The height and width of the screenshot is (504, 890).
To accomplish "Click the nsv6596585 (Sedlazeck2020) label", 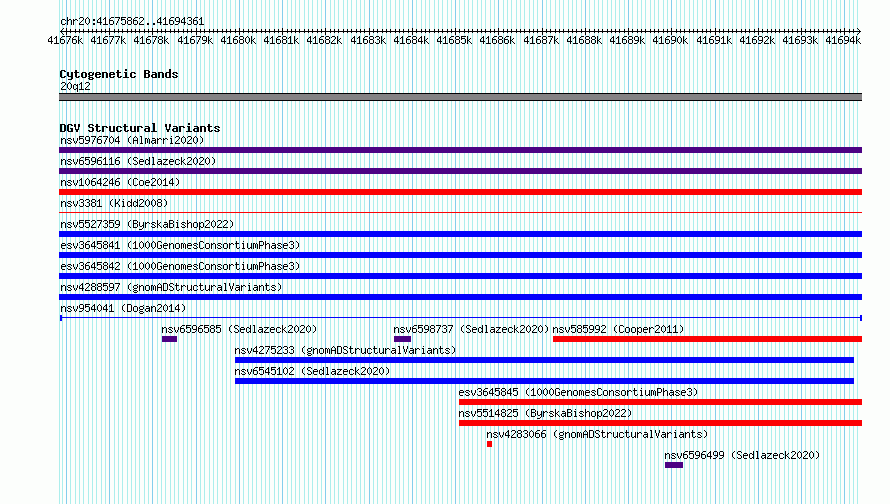I will 239,329.
